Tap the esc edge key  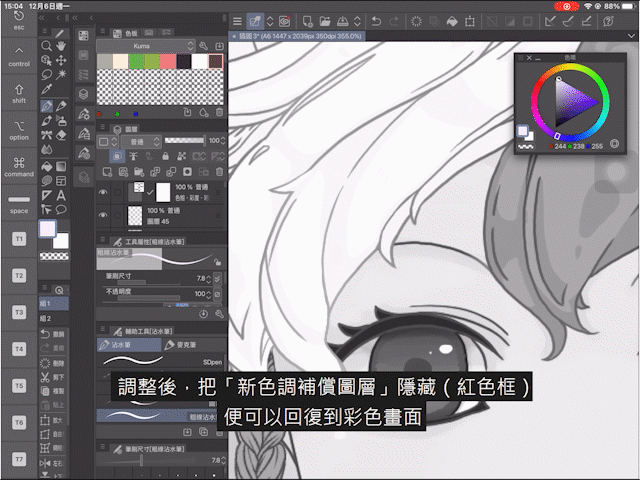(x=19, y=20)
